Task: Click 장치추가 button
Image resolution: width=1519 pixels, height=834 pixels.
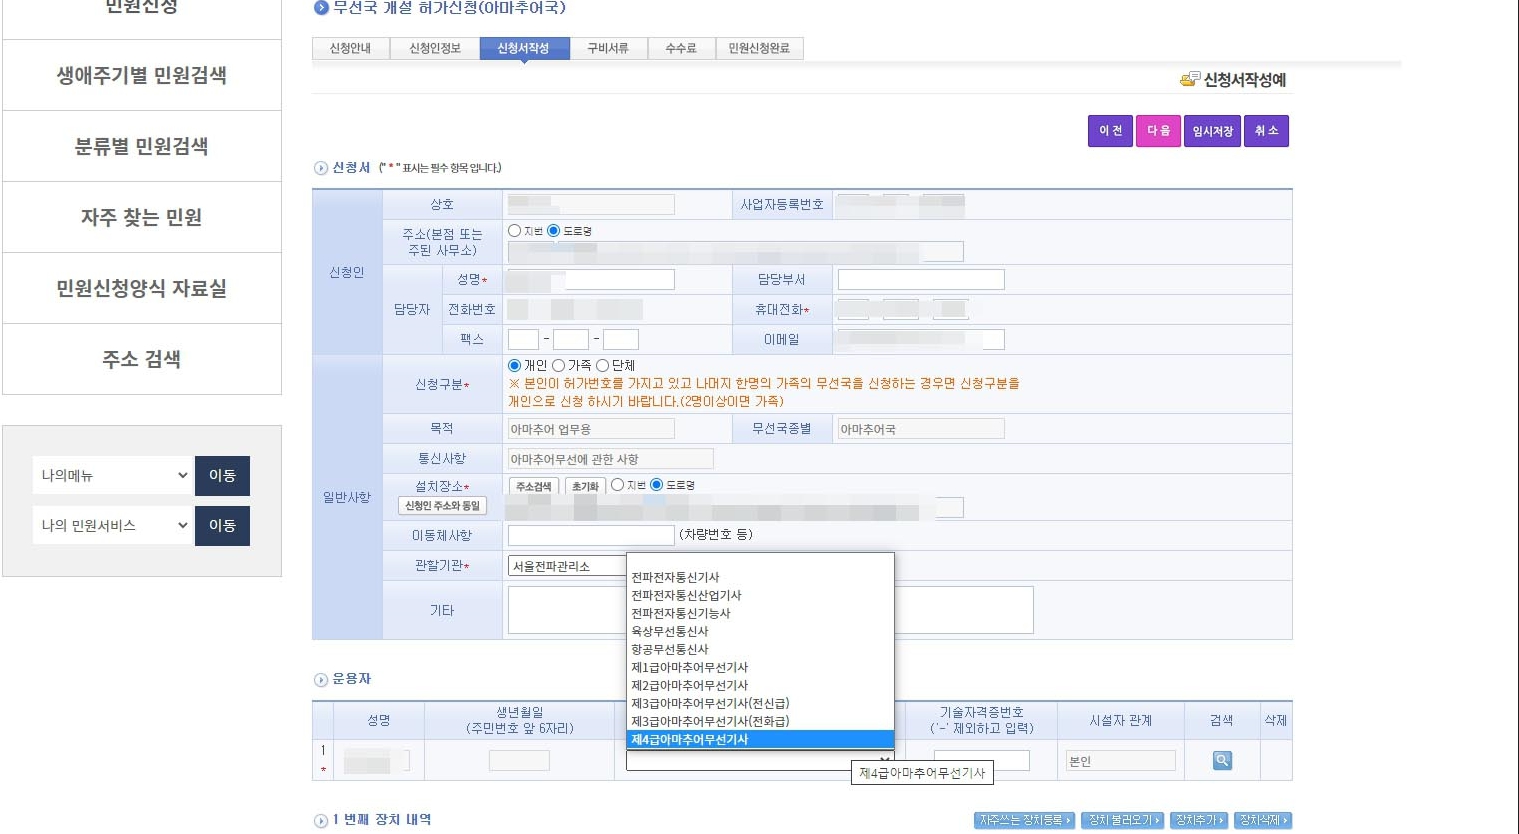Action: [1199, 820]
